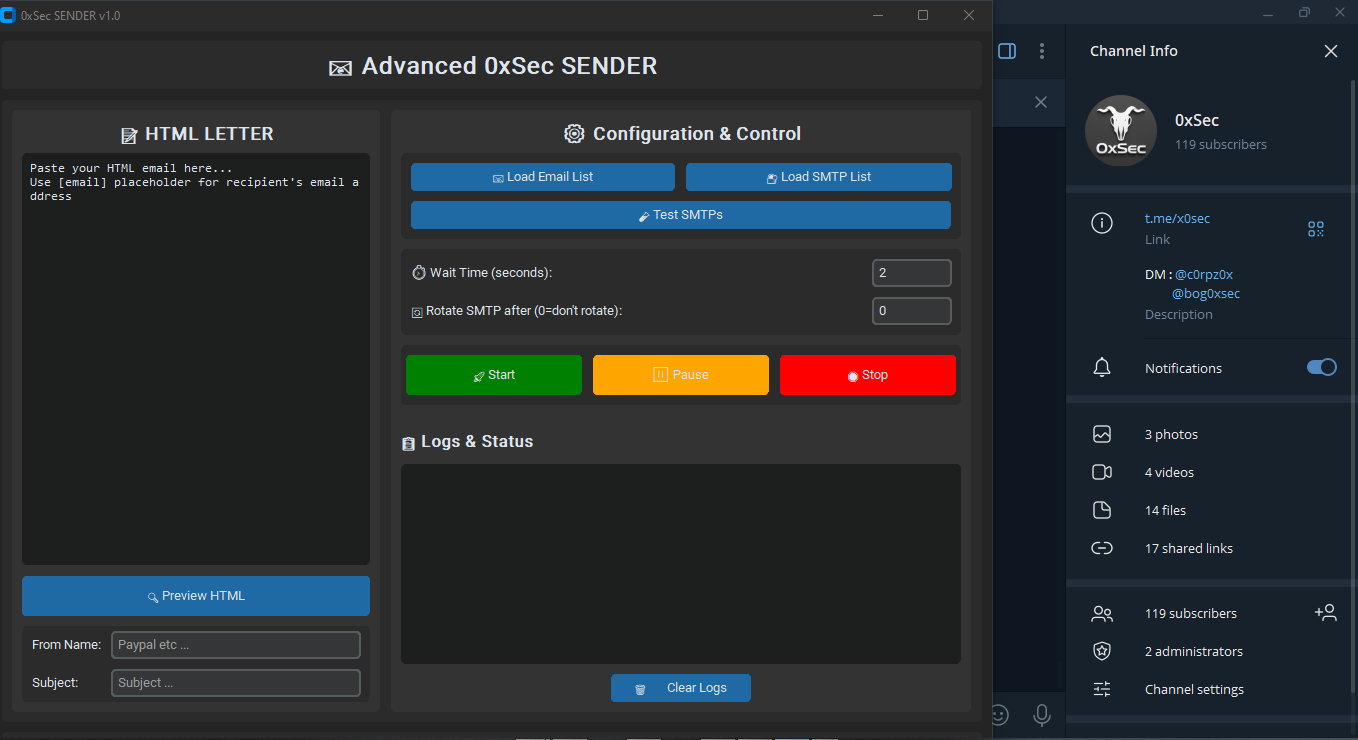Open the three-dot more options menu
Image resolution: width=1358 pixels, height=740 pixels.
tap(1042, 51)
